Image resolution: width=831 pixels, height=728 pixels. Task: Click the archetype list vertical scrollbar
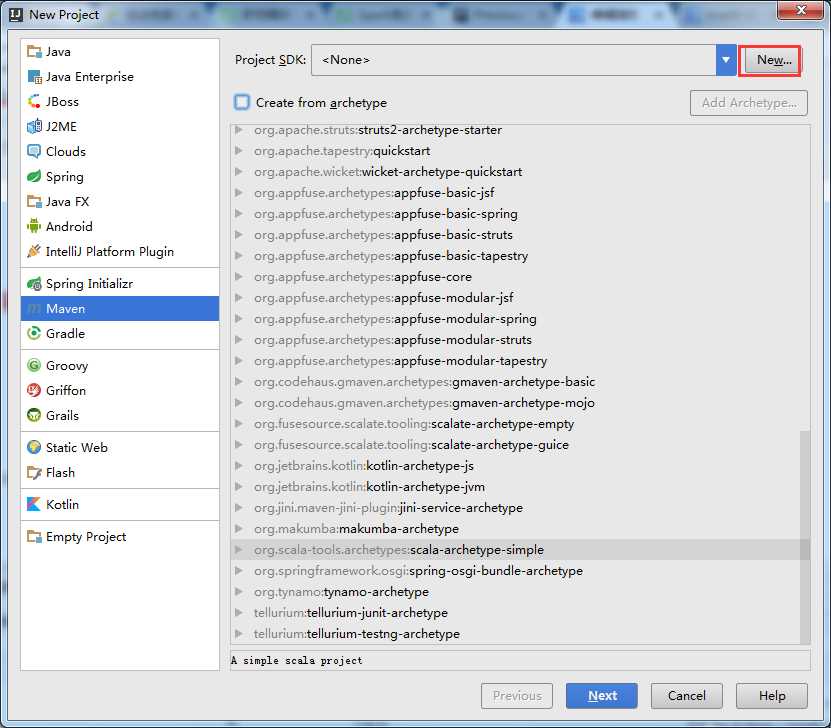[x=805, y=537]
